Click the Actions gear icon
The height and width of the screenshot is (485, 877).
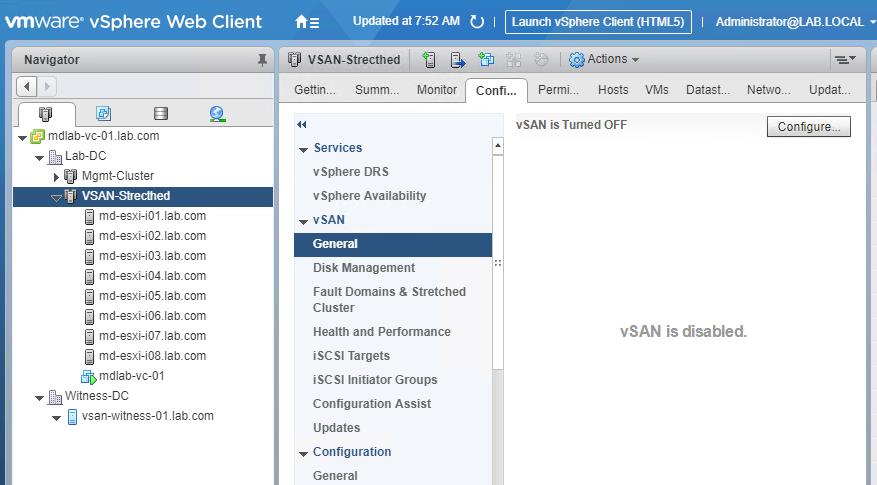(x=576, y=59)
